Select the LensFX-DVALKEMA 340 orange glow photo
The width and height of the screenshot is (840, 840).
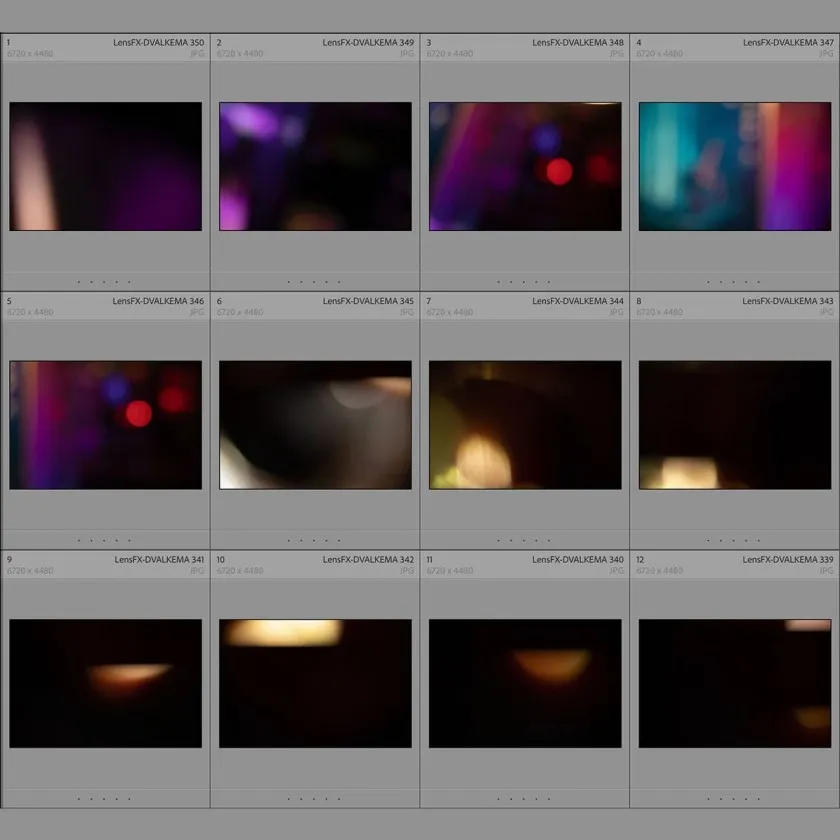coord(525,683)
